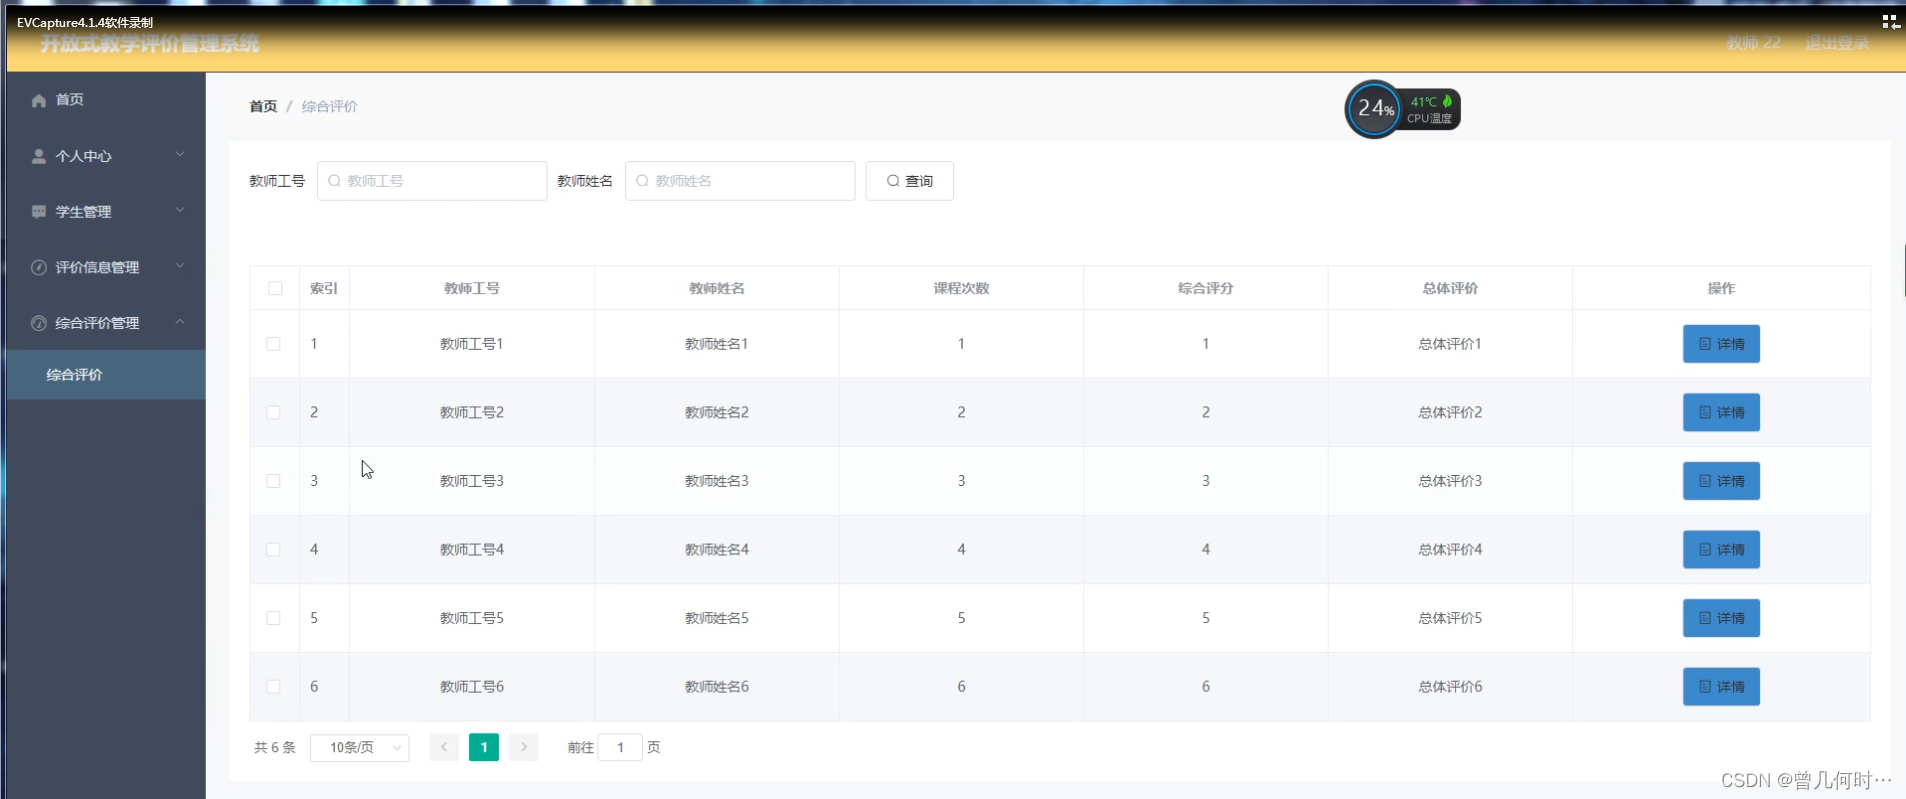This screenshot has height=799, width=1906.
Task: Click 教师 22 user name
Action: (1754, 43)
